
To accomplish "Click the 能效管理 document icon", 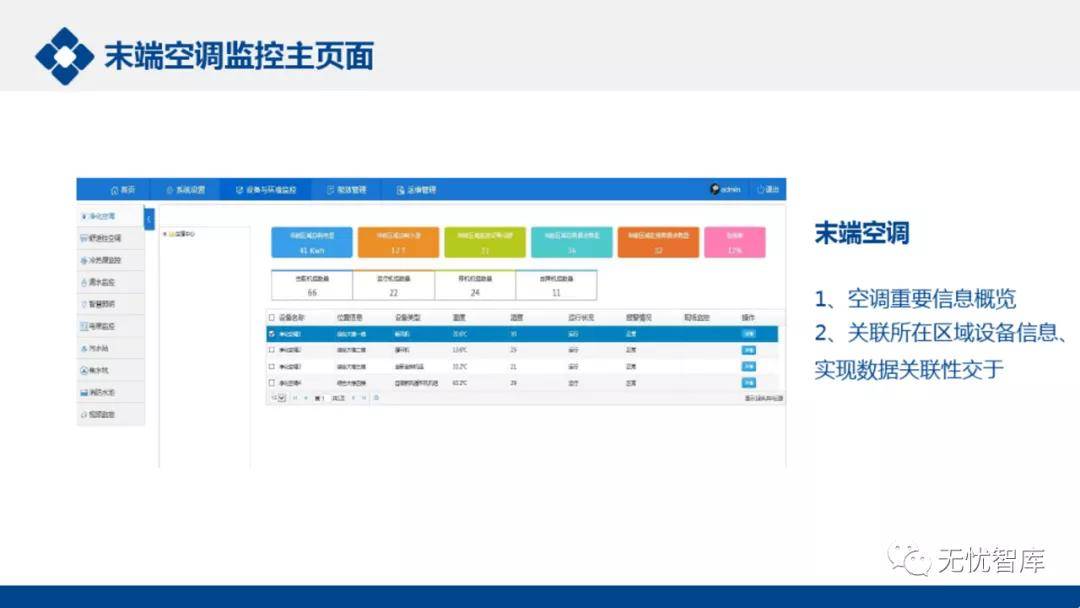I will [x=331, y=189].
